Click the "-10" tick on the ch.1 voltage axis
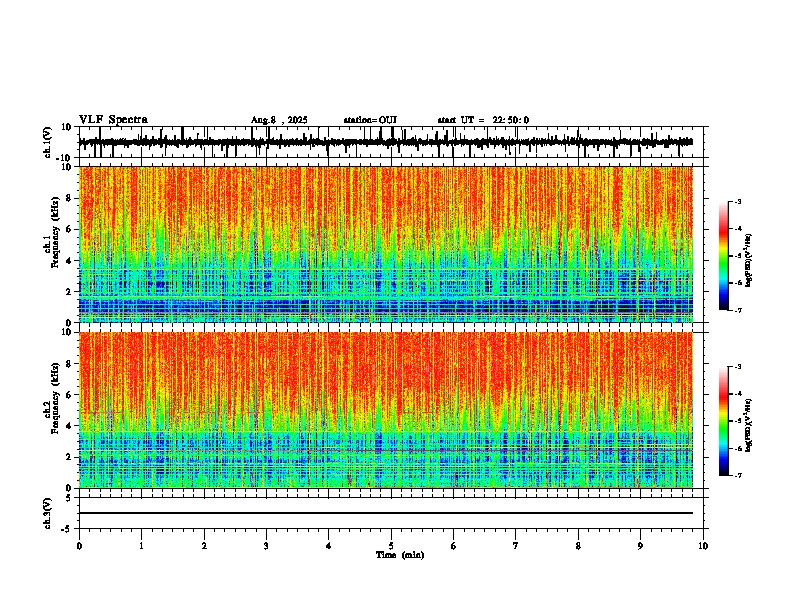 (65, 158)
